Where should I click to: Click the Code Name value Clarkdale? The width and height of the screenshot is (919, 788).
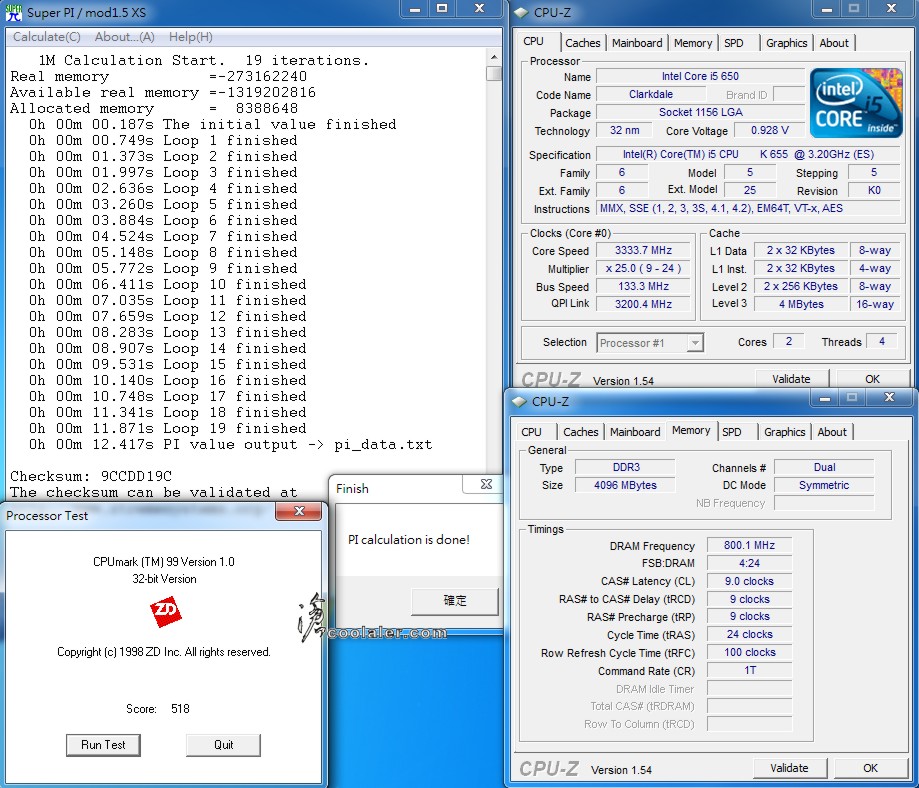[651, 94]
